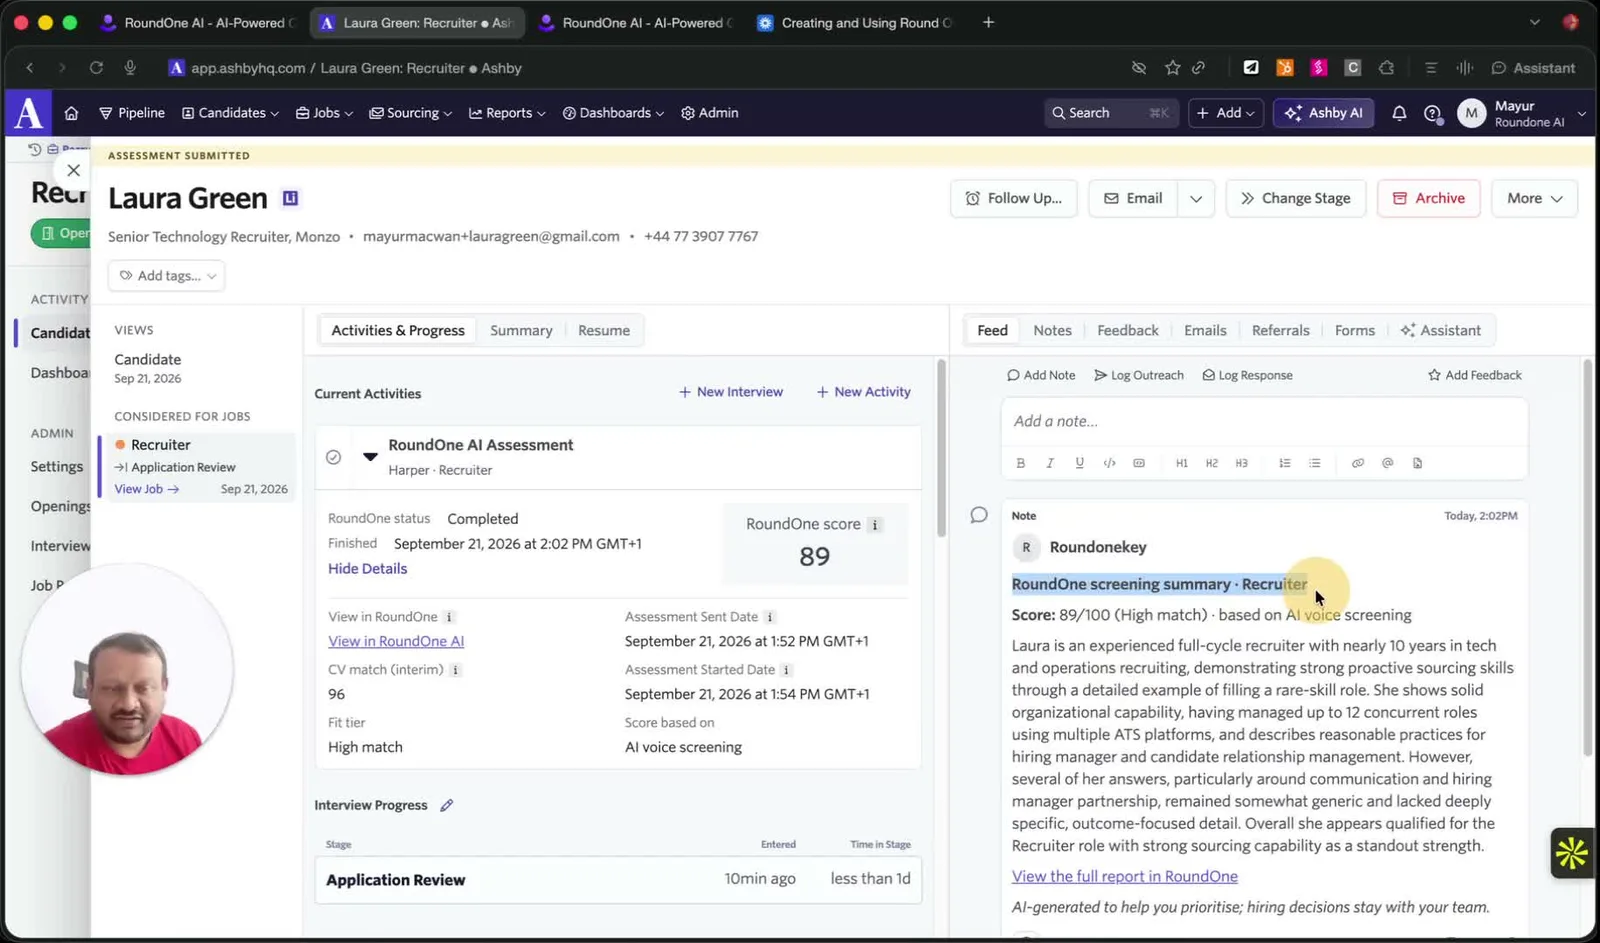Click the notifications bell icon
Image resolution: width=1600 pixels, height=943 pixels.
click(x=1399, y=113)
